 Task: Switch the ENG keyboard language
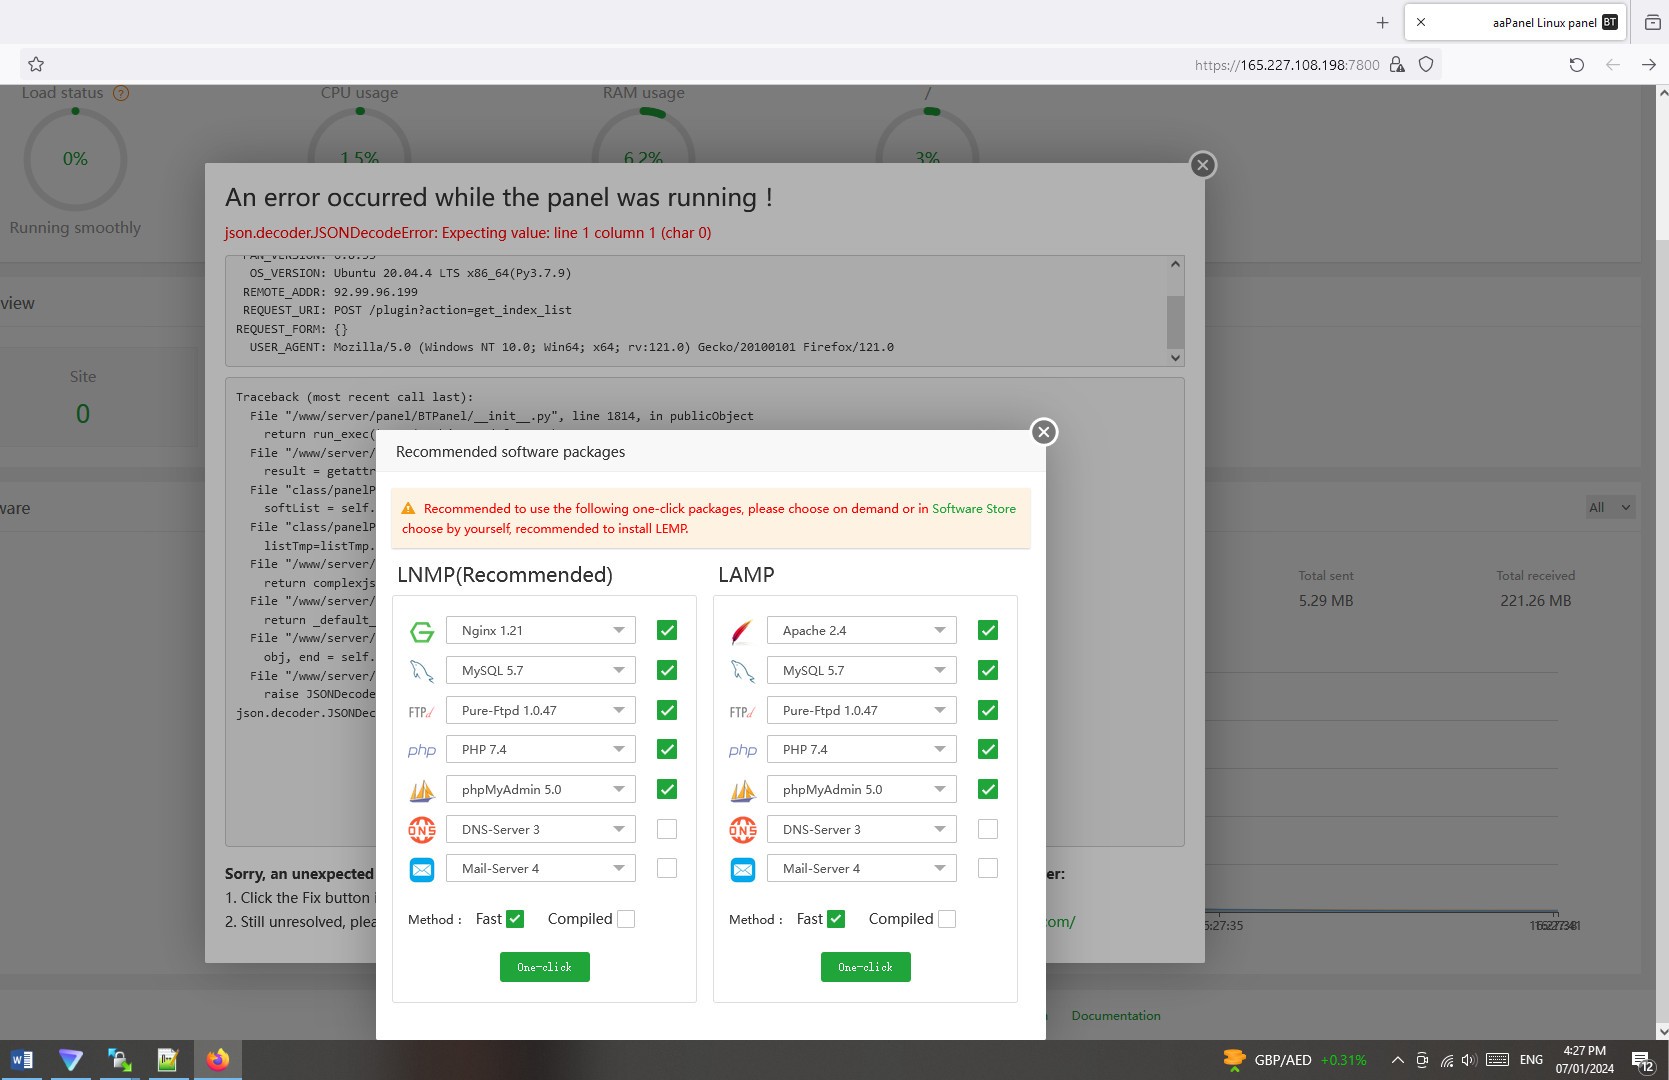[1531, 1060]
